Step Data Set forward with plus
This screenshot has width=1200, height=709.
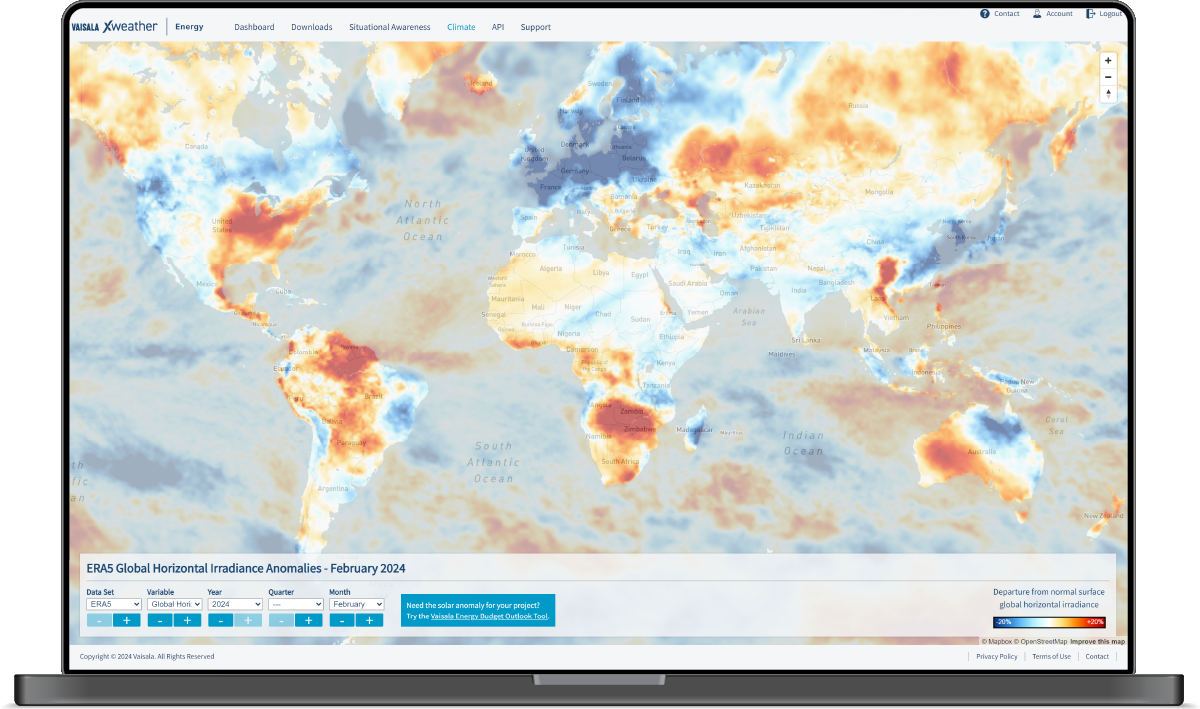tap(127, 620)
